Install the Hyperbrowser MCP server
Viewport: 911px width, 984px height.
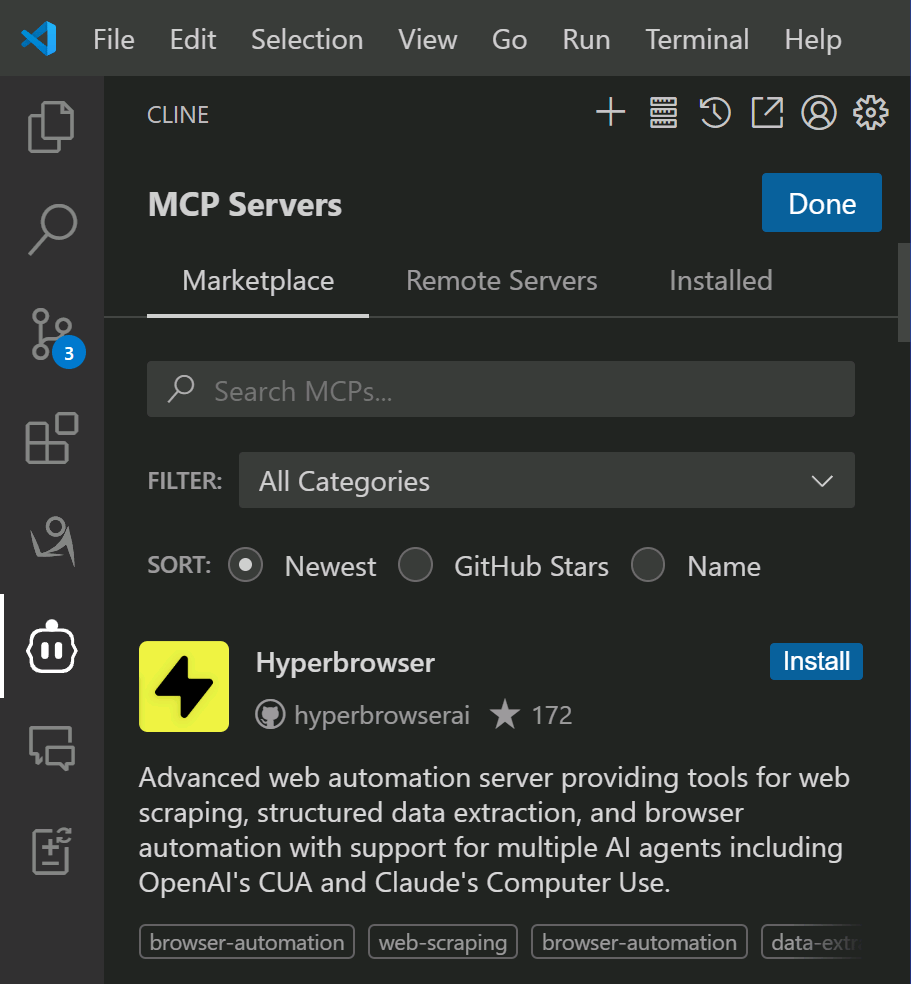[x=816, y=661]
